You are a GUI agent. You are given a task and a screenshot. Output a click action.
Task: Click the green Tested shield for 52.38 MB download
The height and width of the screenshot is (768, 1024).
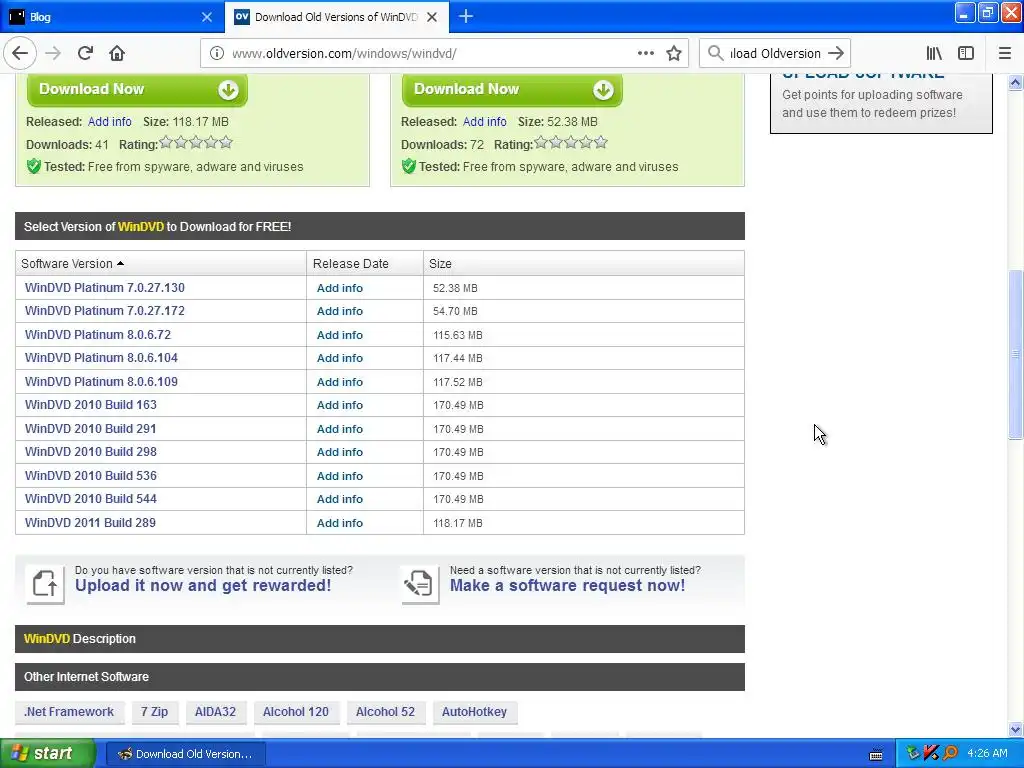coord(409,167)
